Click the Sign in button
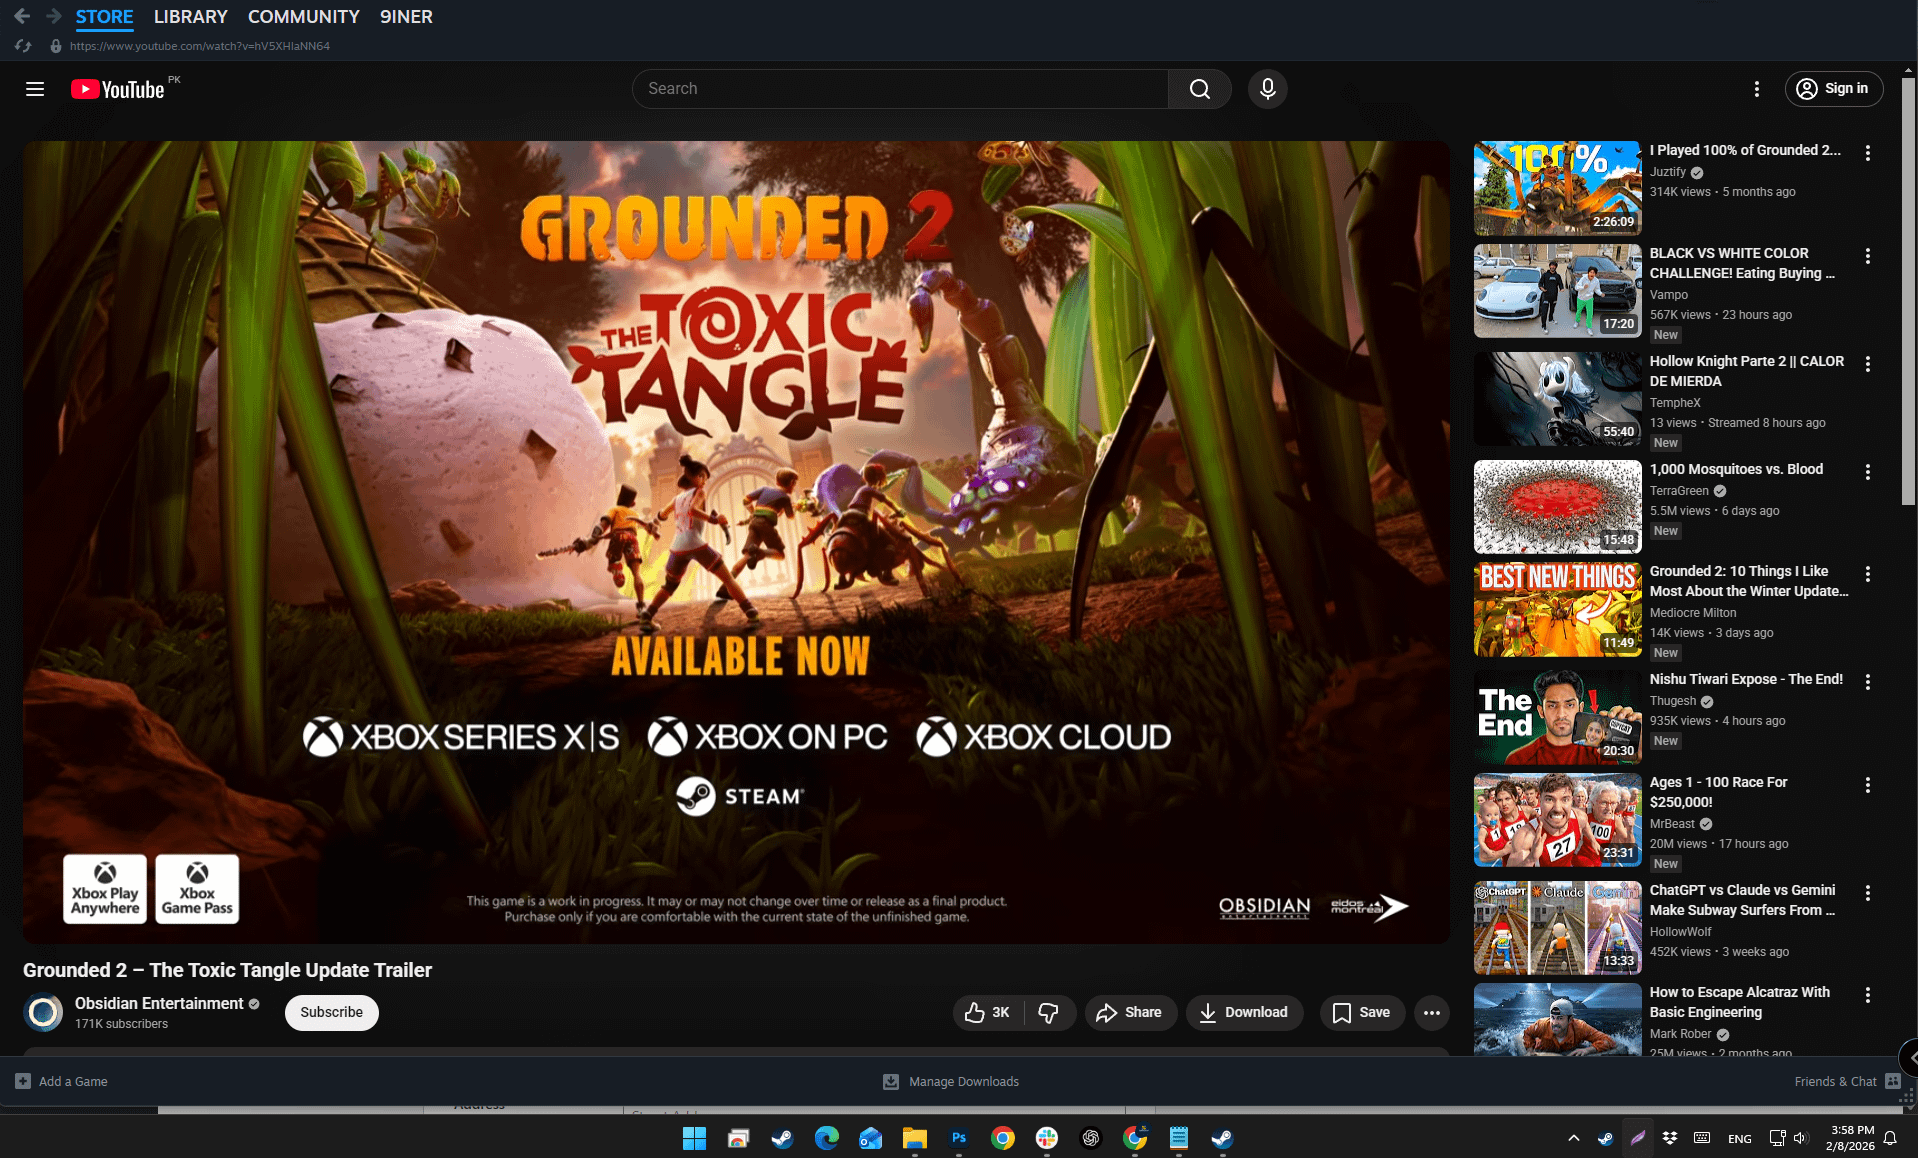Viewport: 1918px width, 1158px height. [1833, 89]
